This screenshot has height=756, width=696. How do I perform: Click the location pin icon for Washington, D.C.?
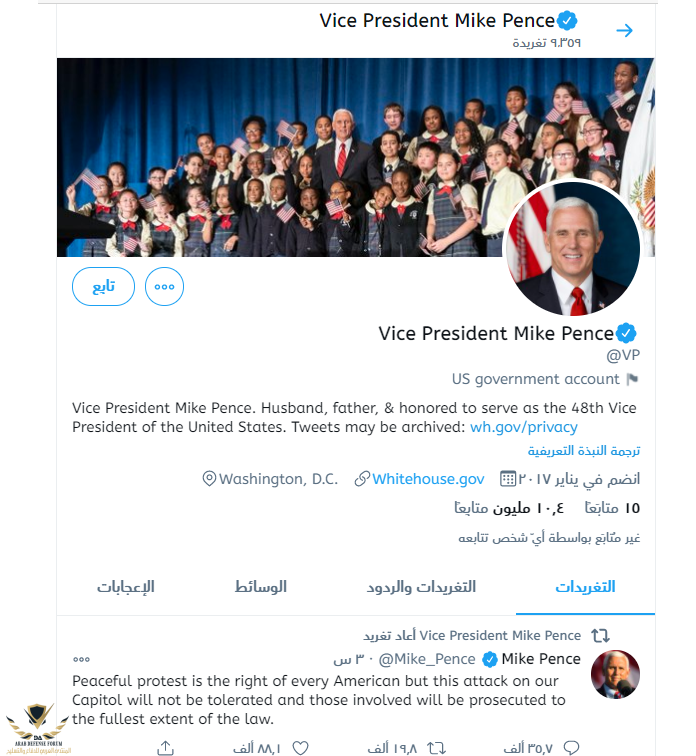pyautogui.click(x=209, y=479)
